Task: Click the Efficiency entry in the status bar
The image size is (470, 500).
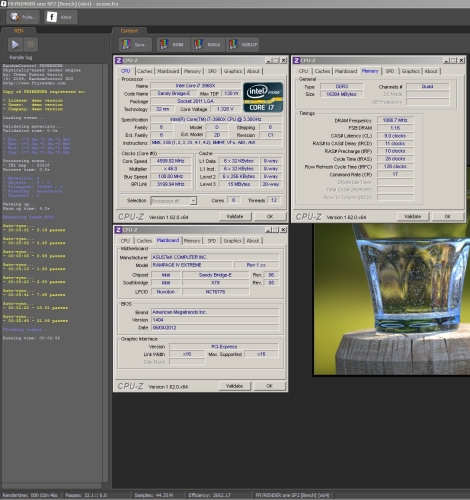Action: coord(209,495)
